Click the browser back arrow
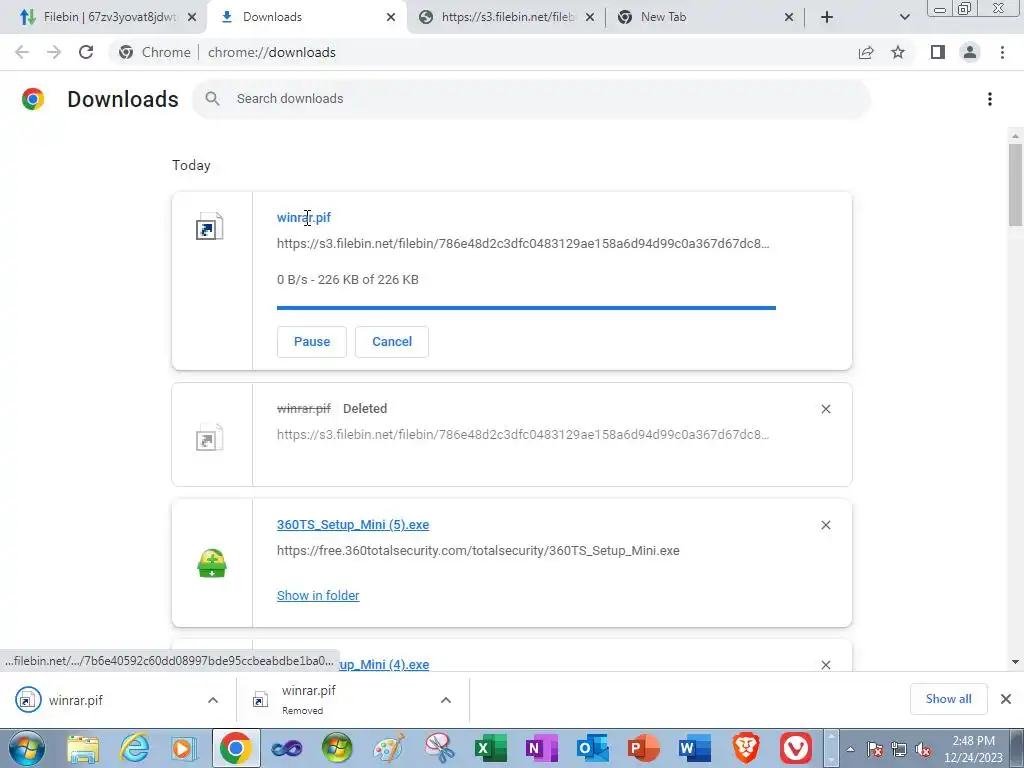This screenshot has width=1024, height=768. coord(22,52)
